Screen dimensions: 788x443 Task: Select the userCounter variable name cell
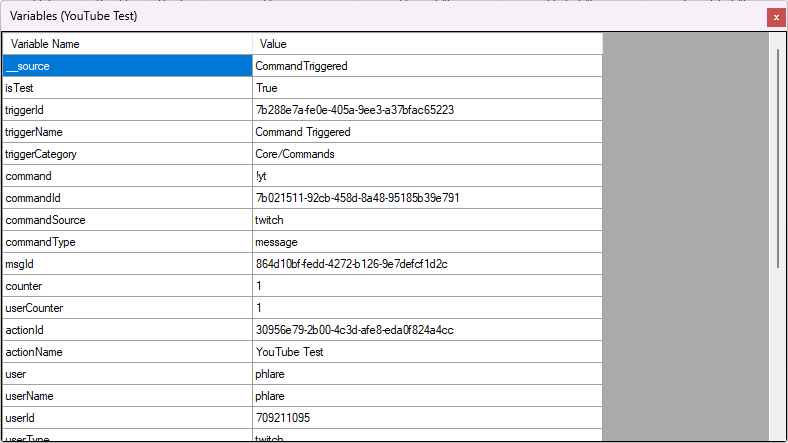(127, 308)
